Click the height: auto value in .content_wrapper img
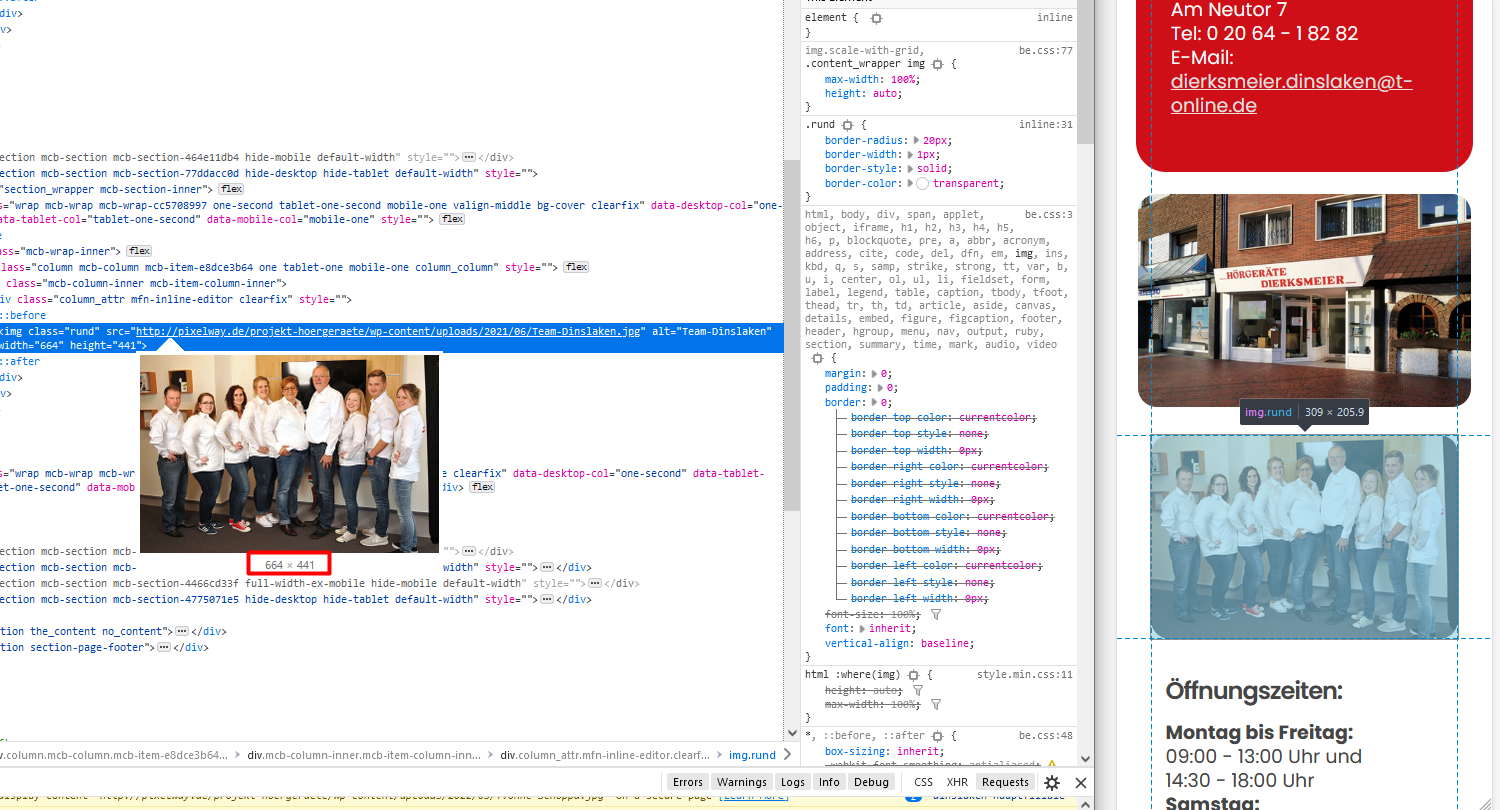The width and height of the screenshot is (1500, 810). coord(885,94)
